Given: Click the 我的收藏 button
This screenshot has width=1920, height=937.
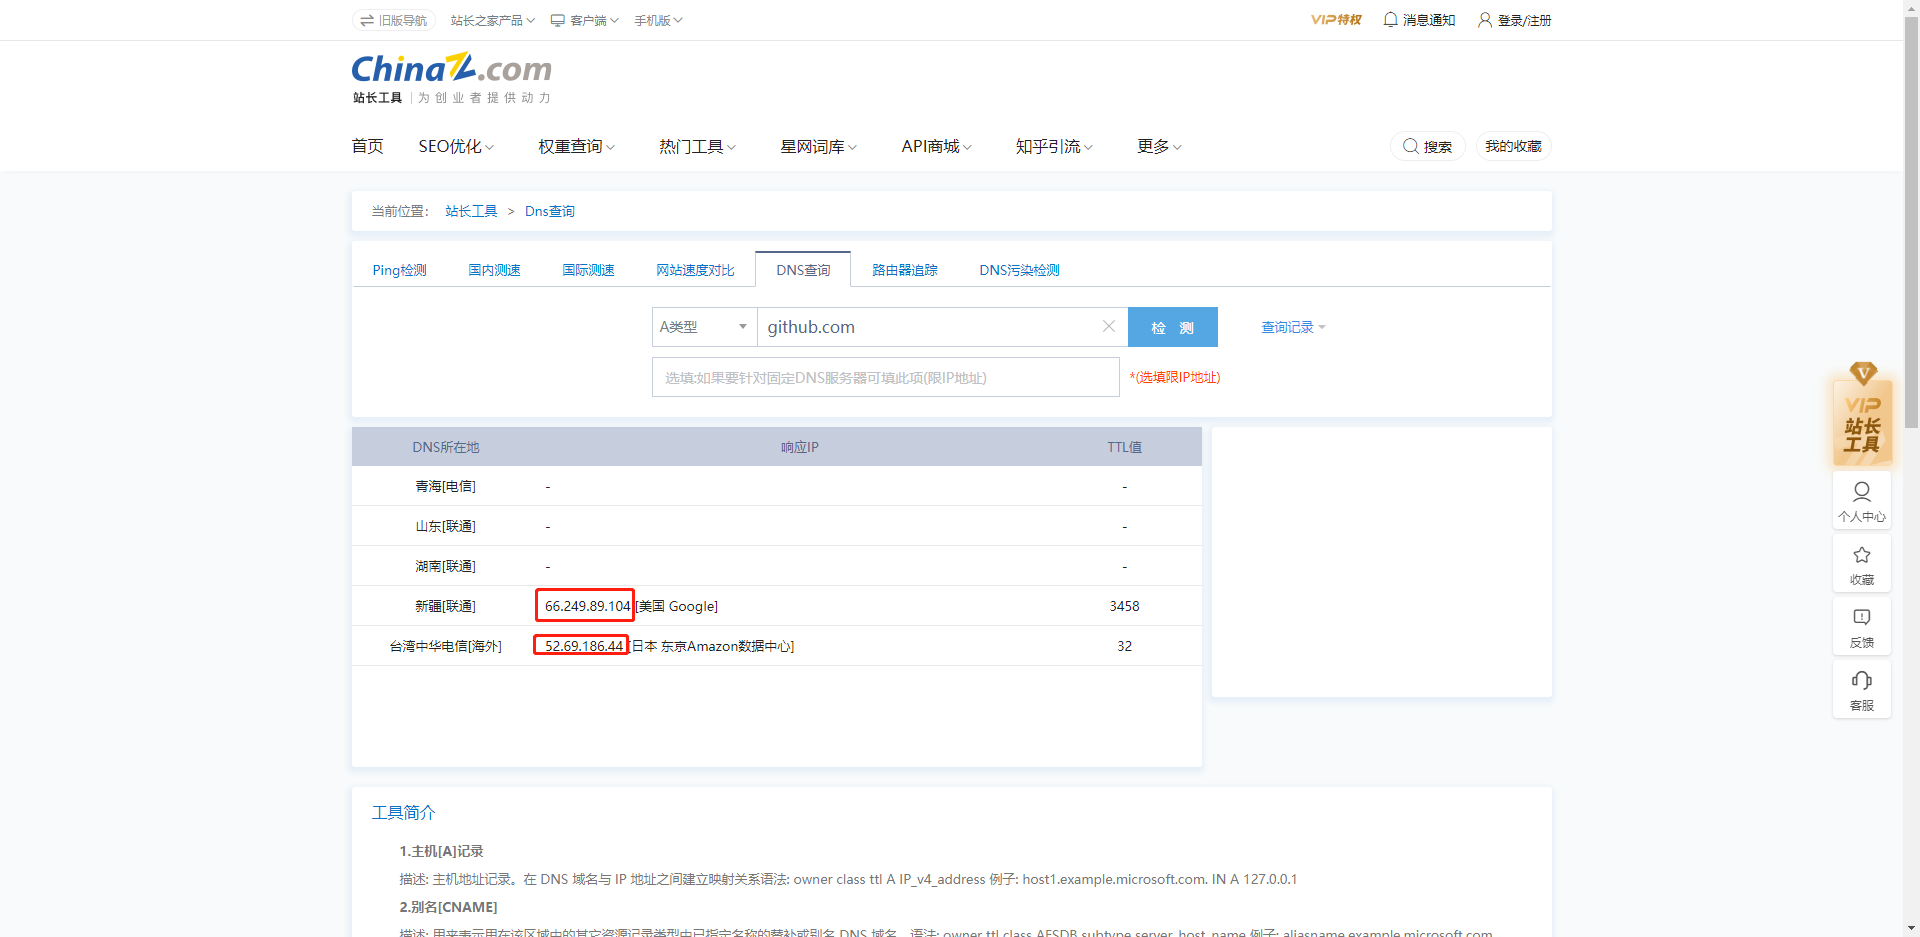Looking at the screenshot, I should (x=1513, y=146).
